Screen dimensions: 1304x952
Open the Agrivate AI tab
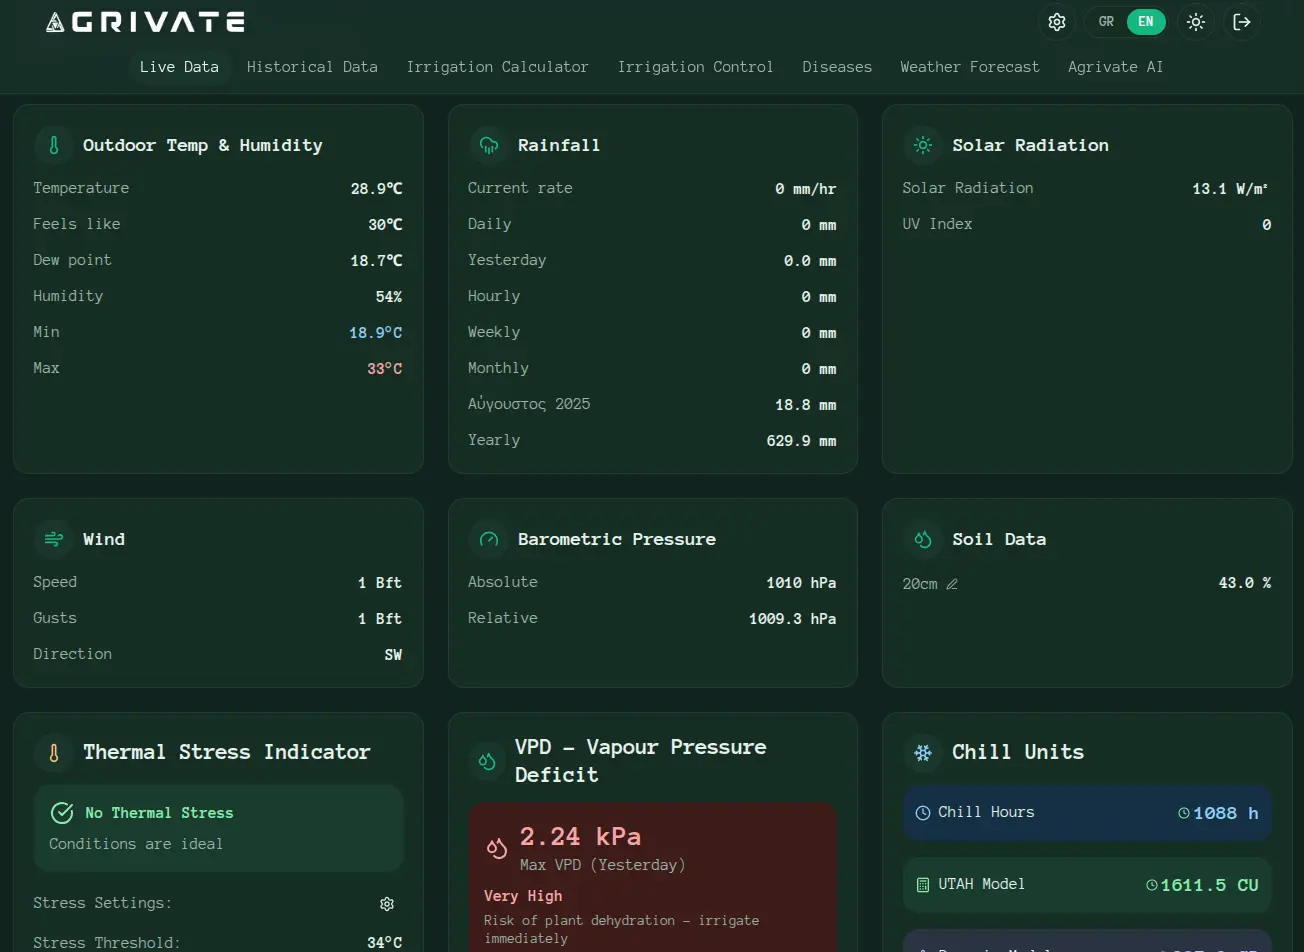click(1115, 67)
